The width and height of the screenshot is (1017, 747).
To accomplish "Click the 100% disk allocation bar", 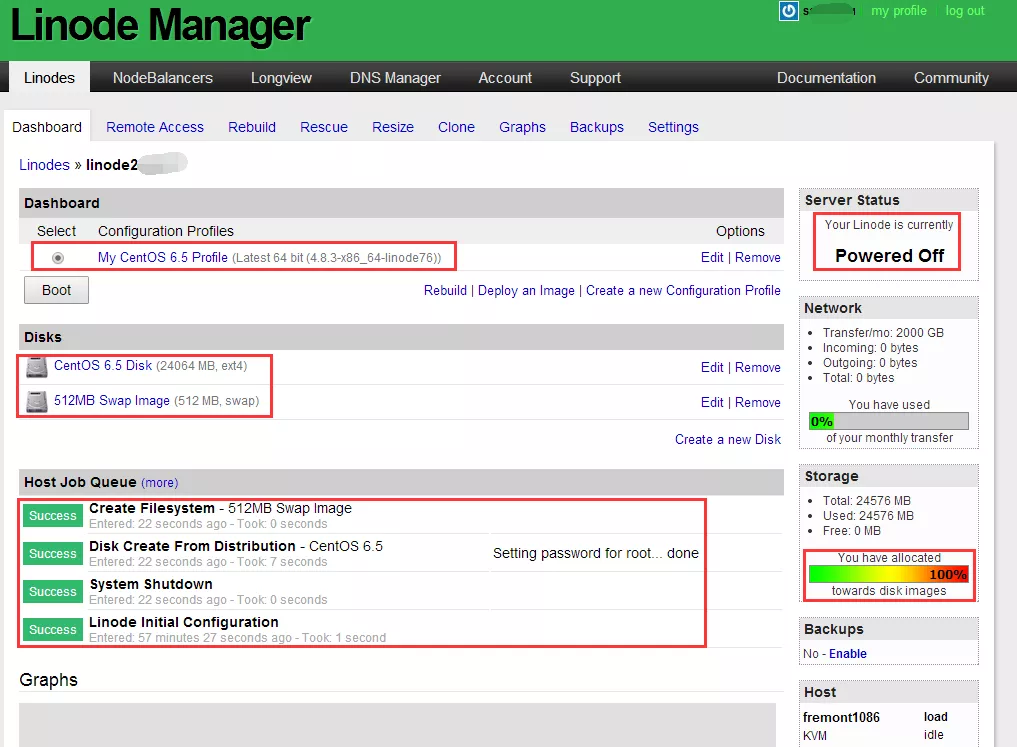I will pos(889,575).
